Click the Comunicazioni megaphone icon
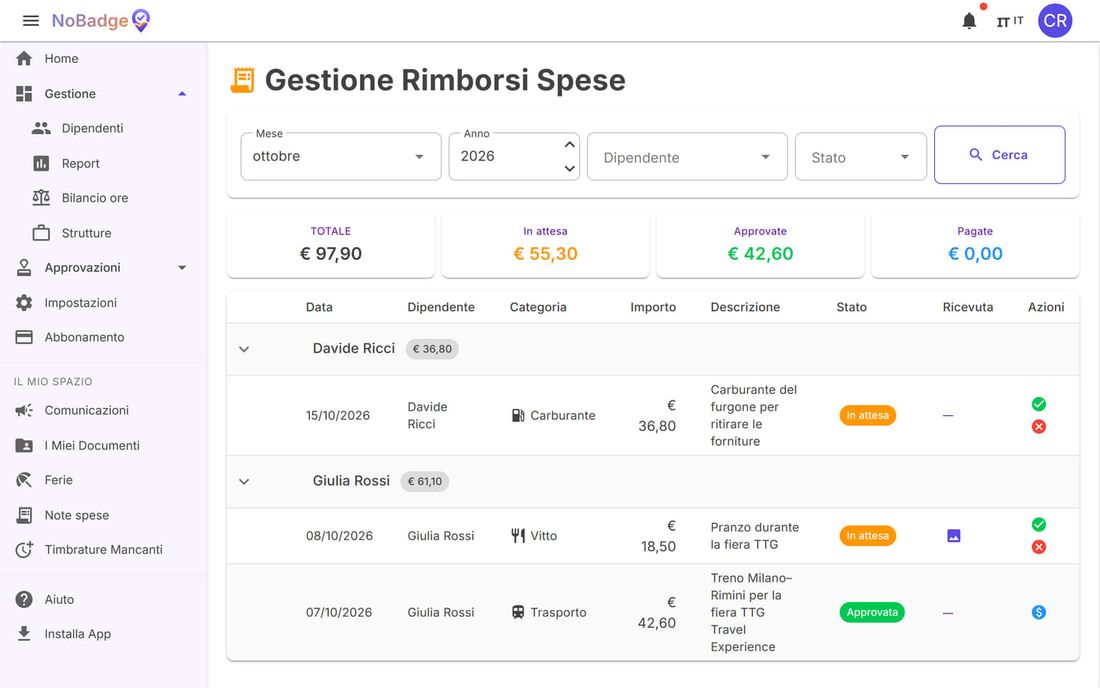The height and width of the screenshot is (688, 1100). pos(24,410)
